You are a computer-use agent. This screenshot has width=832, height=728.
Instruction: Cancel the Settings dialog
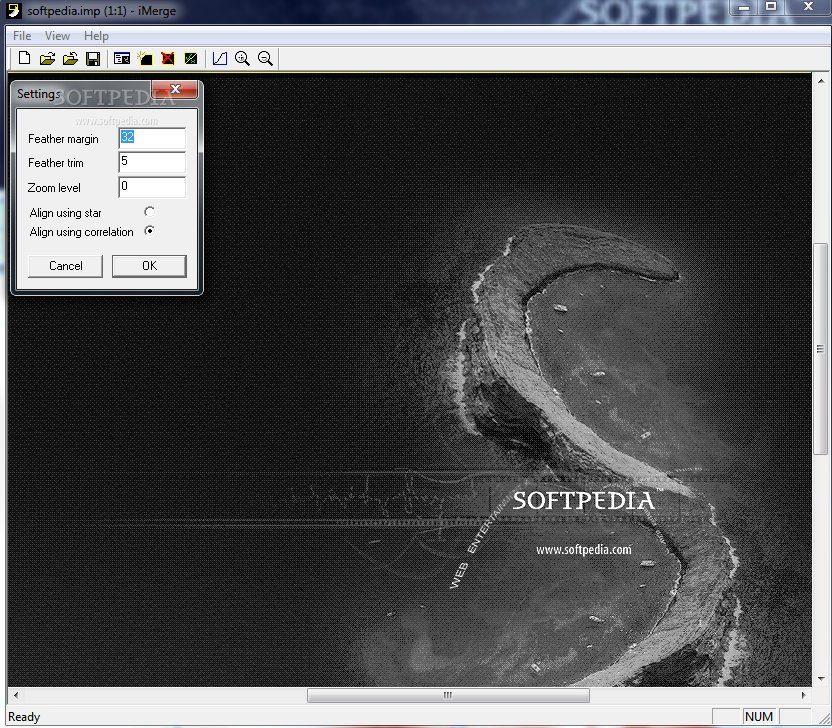[x=65, y=266]
